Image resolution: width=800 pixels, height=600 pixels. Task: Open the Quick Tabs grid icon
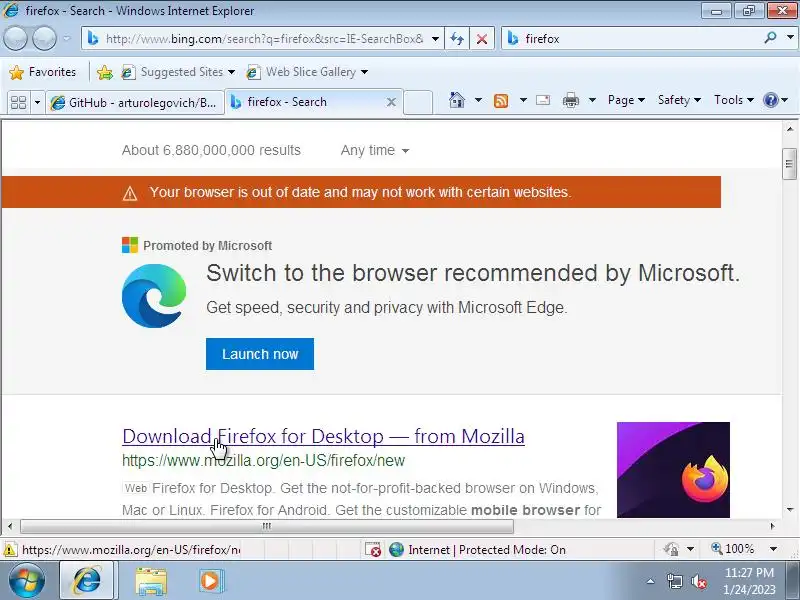(x=18, y=103)
